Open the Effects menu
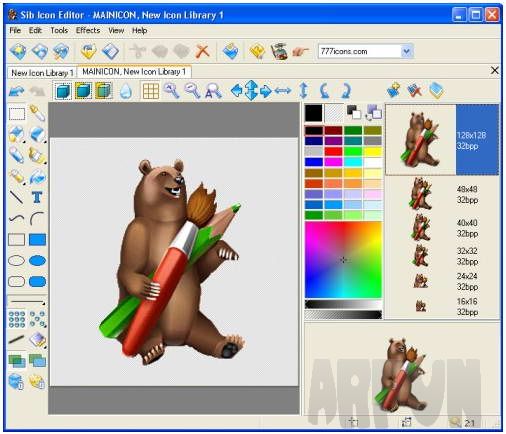The image size is (506, 434). (88, 30)
